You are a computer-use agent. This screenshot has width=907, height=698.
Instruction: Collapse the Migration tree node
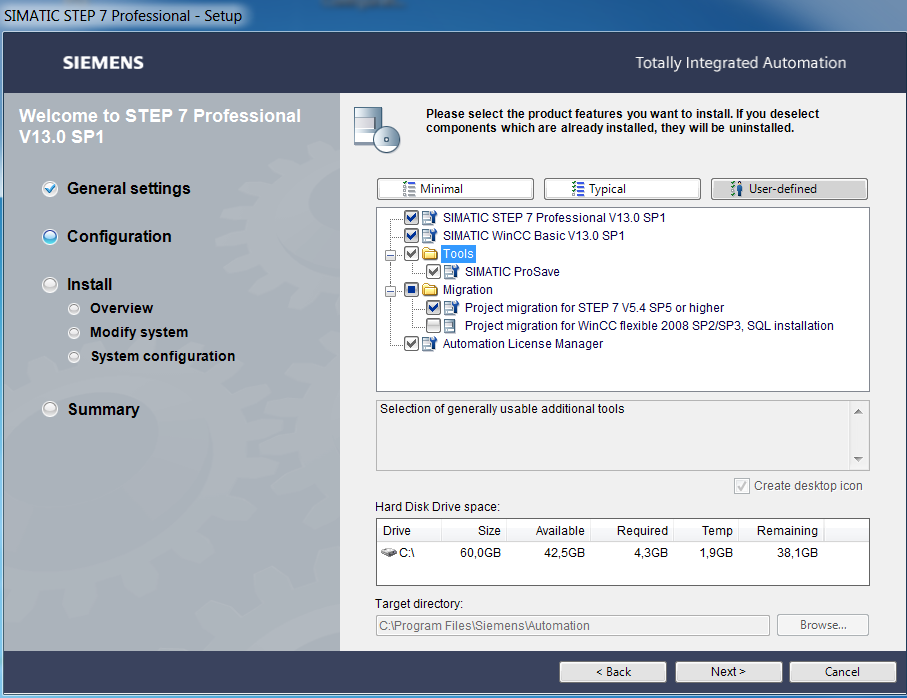(x=390, y=291)
